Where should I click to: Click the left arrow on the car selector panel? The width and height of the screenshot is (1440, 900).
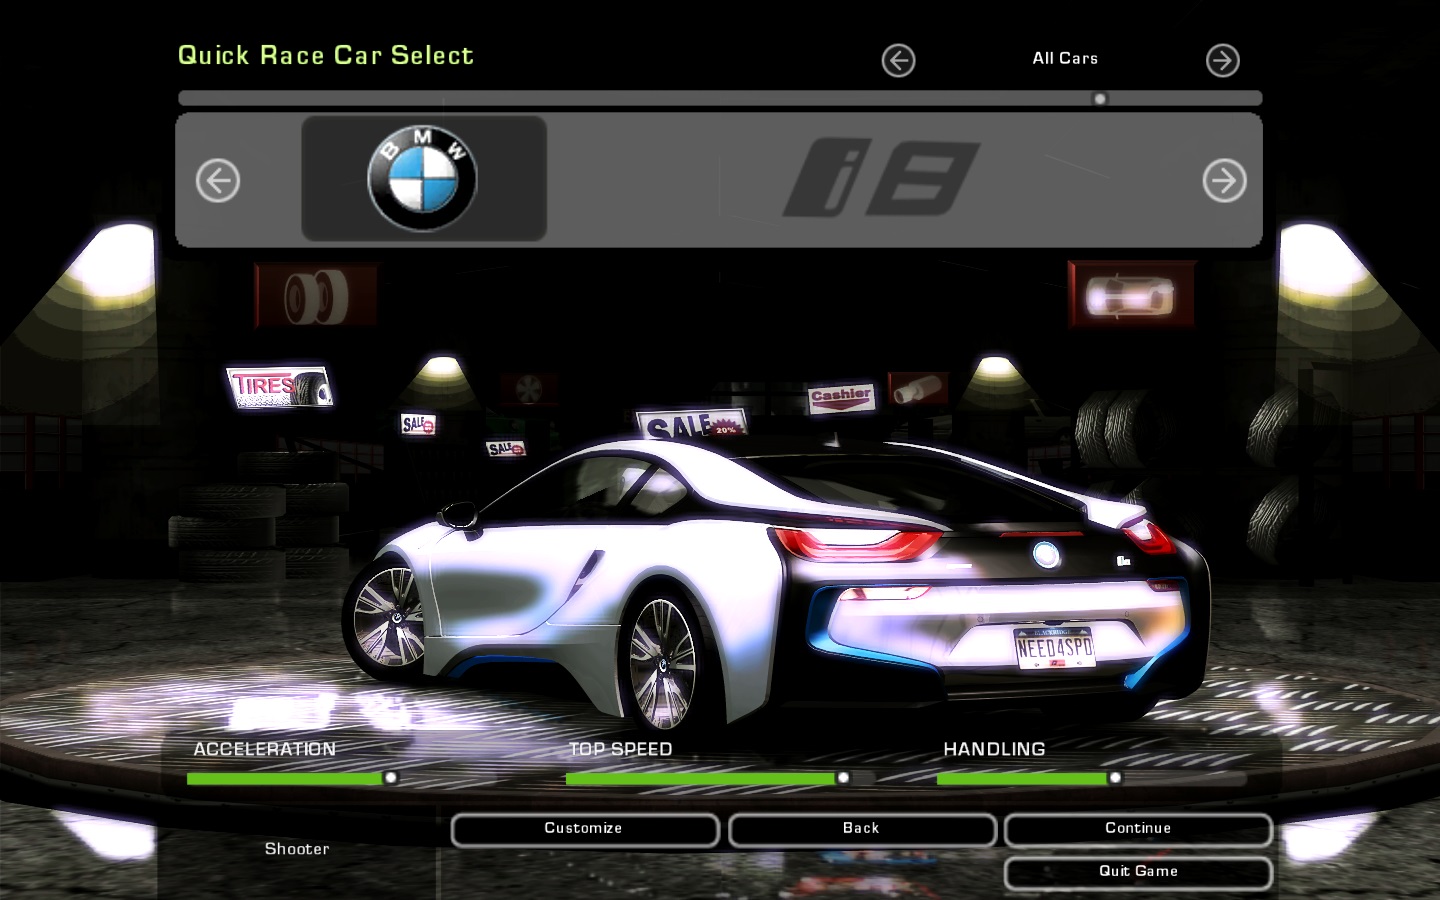pyautogui.click(x=218, y=181)
